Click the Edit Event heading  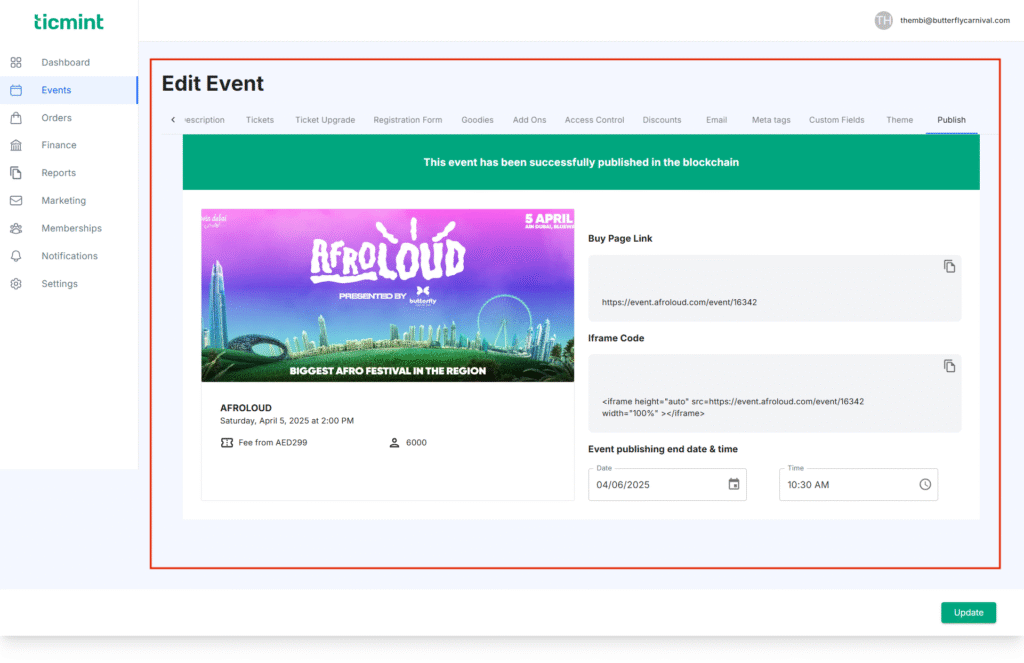(213, 83)
